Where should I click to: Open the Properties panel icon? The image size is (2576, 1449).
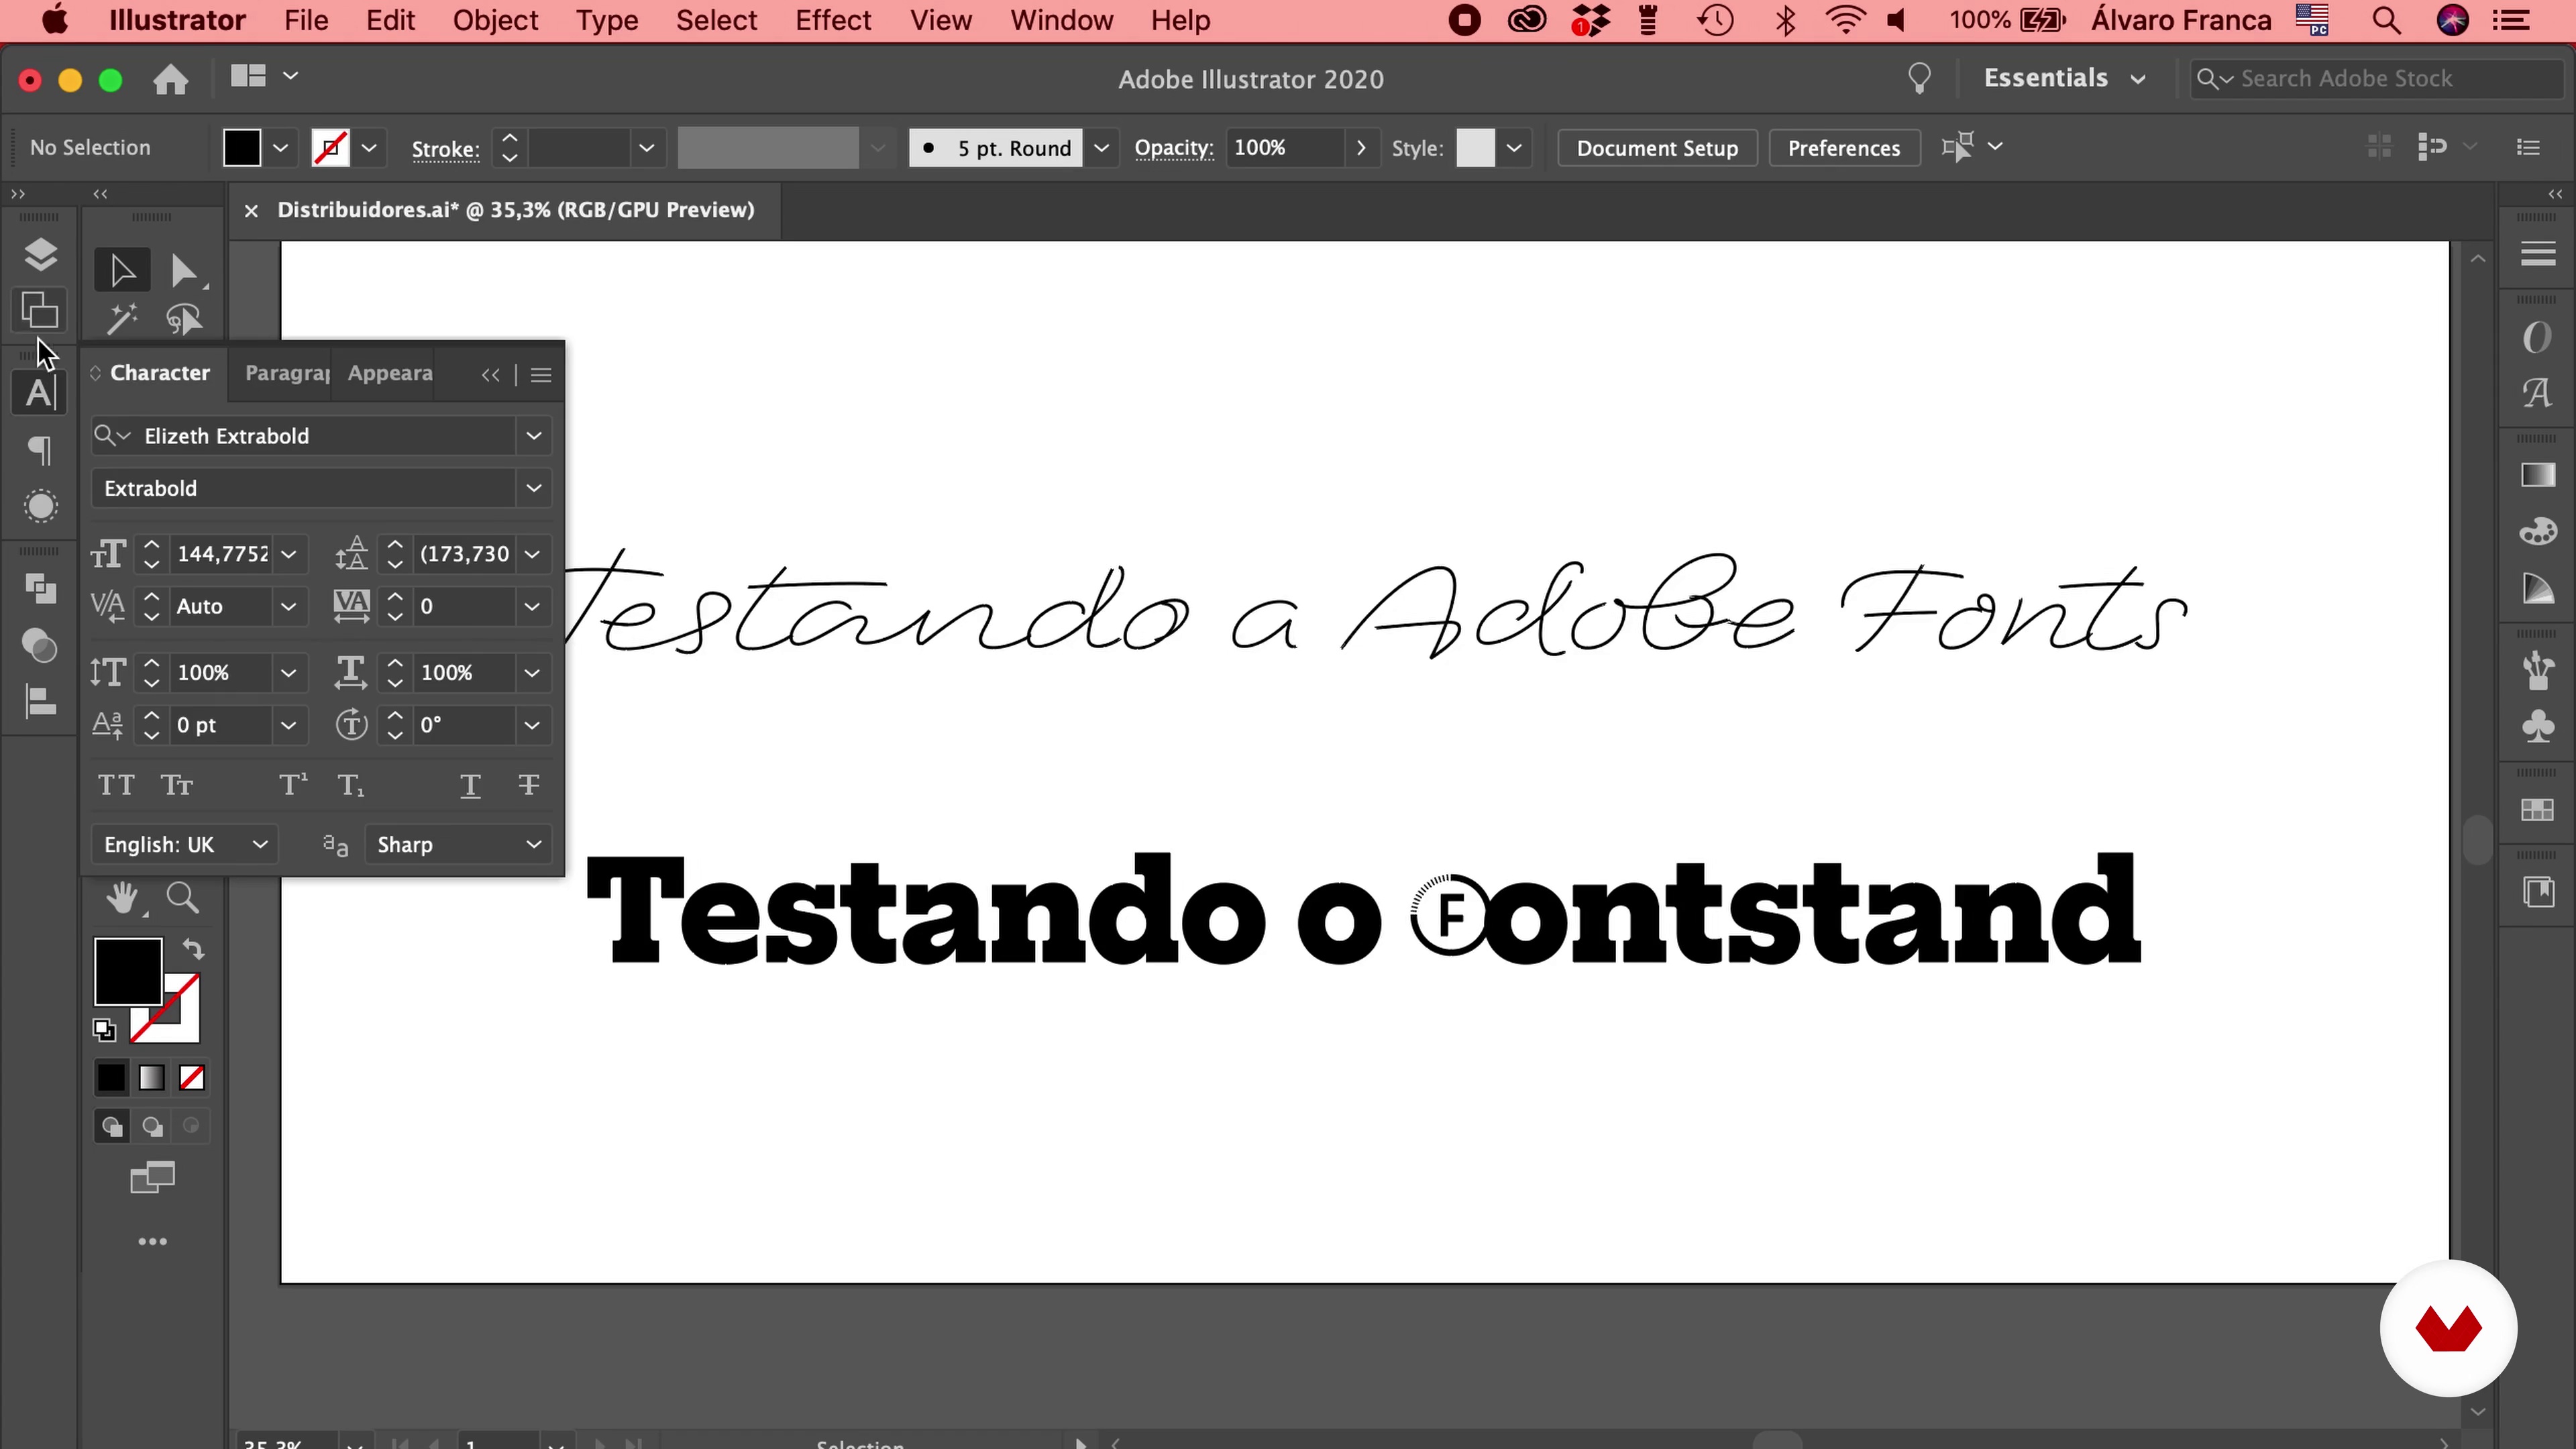tap(2537, 255)
